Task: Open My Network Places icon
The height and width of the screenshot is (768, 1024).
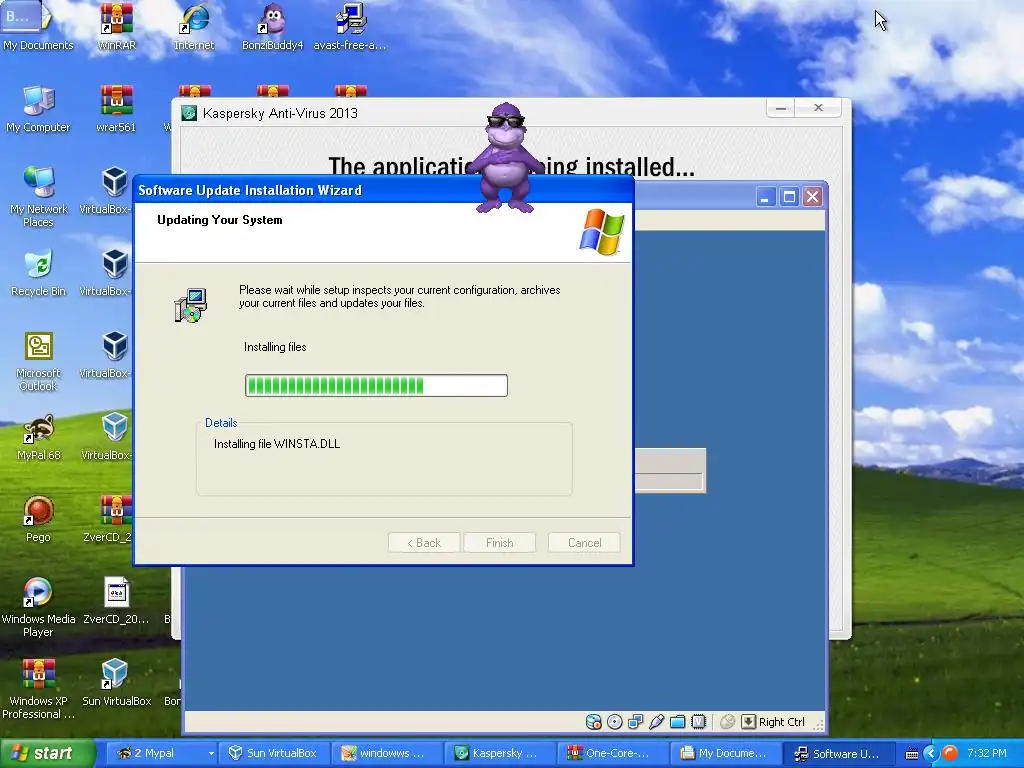Action: pos(39,196)
